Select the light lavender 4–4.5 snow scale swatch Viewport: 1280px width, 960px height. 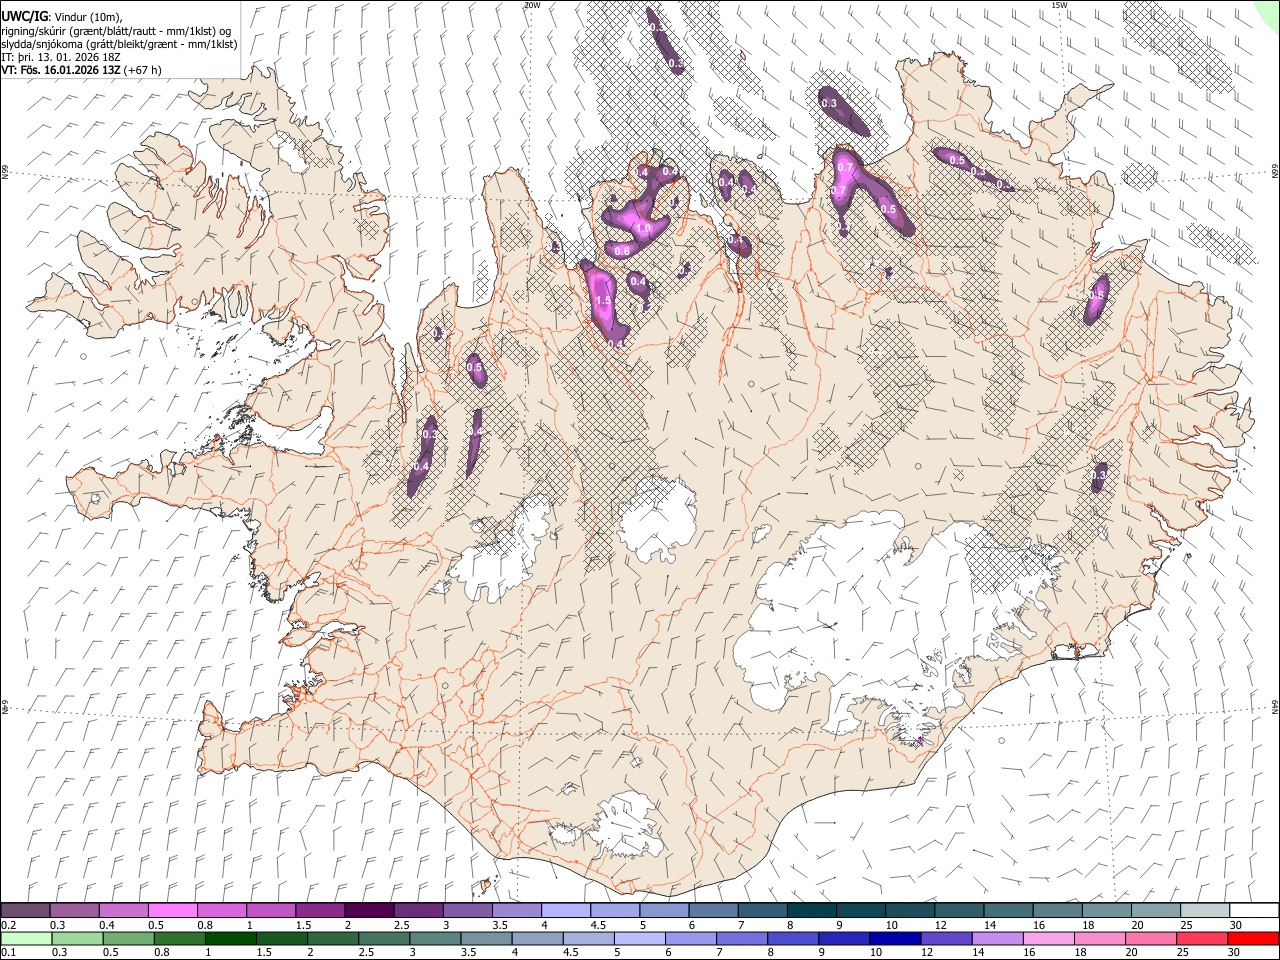coord(565,911)
